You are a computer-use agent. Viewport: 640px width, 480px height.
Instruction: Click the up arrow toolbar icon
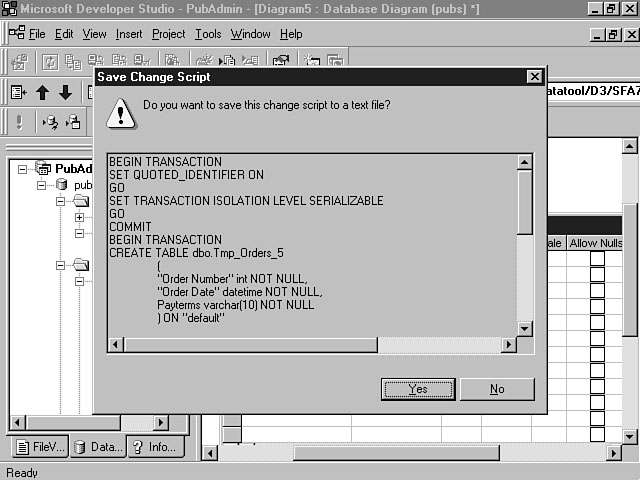coord(42,93)
